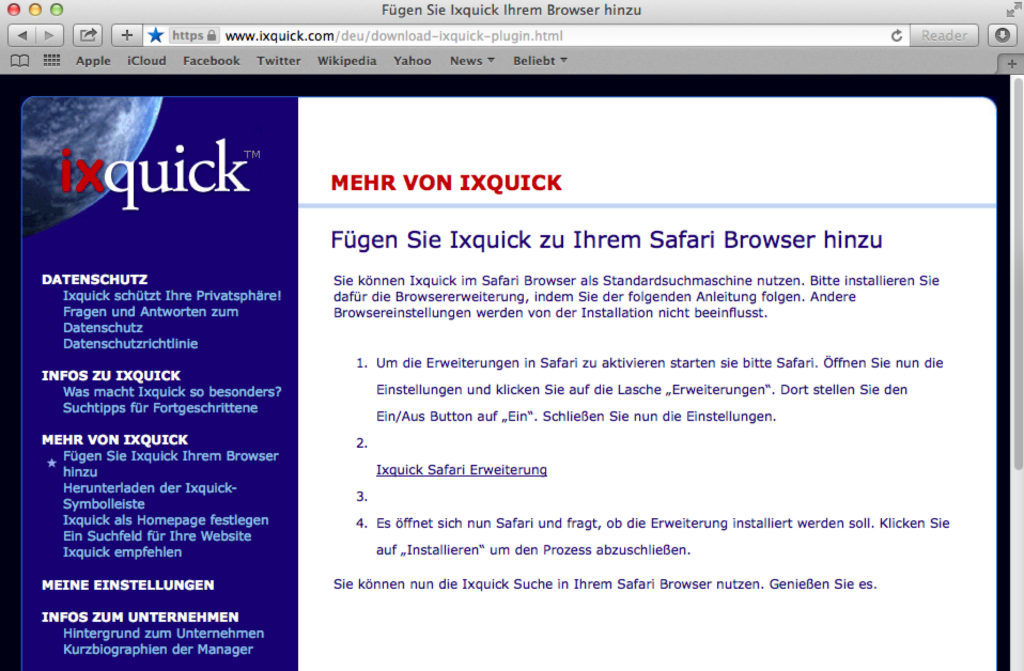Open the iCloud bookmark
Screen dimensions: 1024x671
click(x=146, y=61)
